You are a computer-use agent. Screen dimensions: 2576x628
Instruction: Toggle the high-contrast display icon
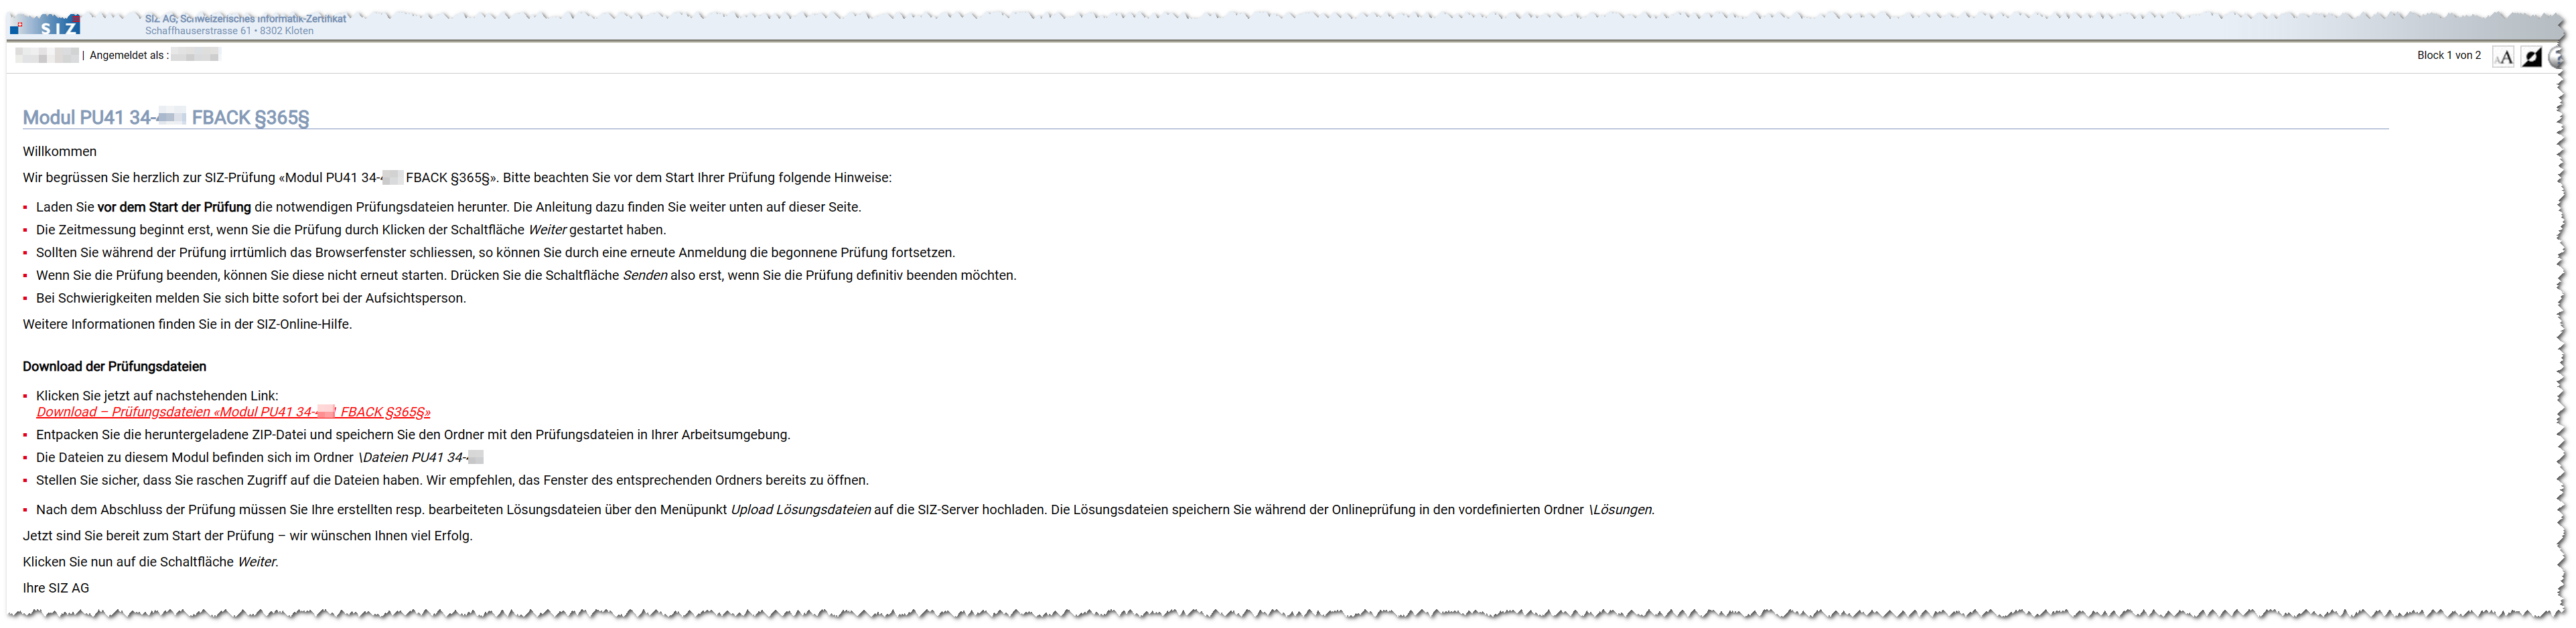[2532, 57]
